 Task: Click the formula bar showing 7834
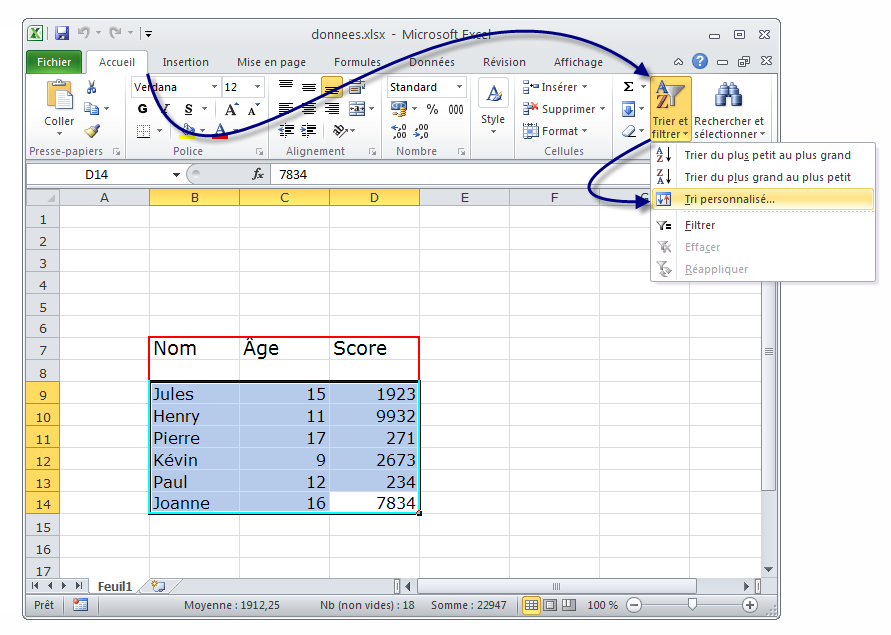(450, 174)
